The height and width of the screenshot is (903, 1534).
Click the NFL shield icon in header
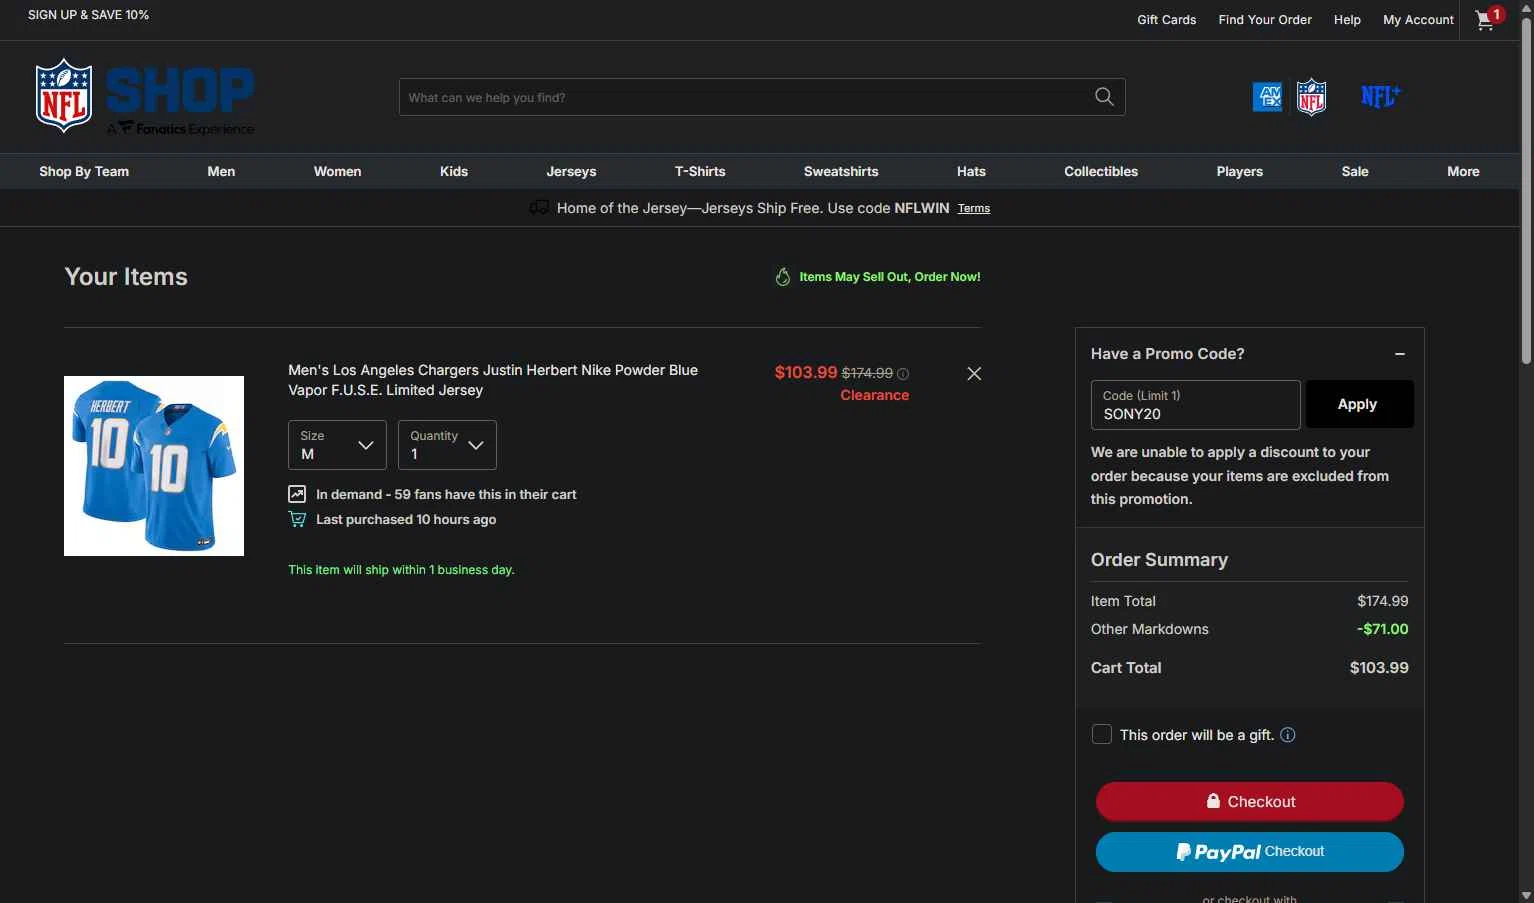1311,97
